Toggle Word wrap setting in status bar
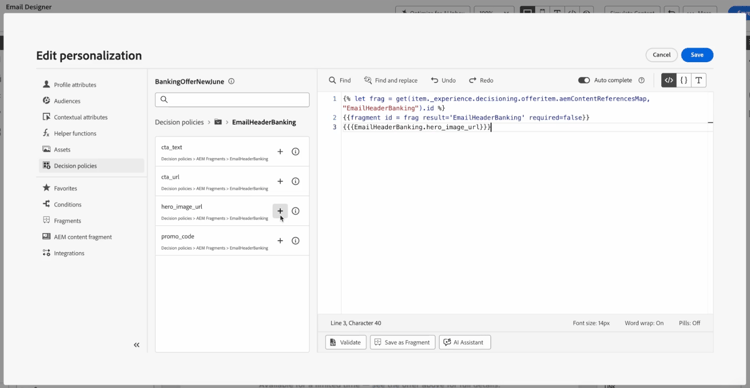 point(644,323)
